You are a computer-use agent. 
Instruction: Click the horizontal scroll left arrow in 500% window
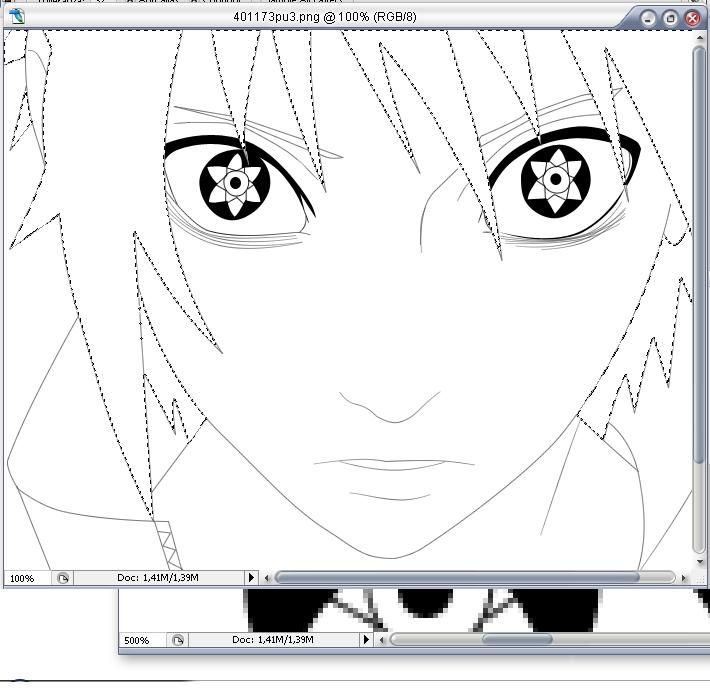pos(381,640)
